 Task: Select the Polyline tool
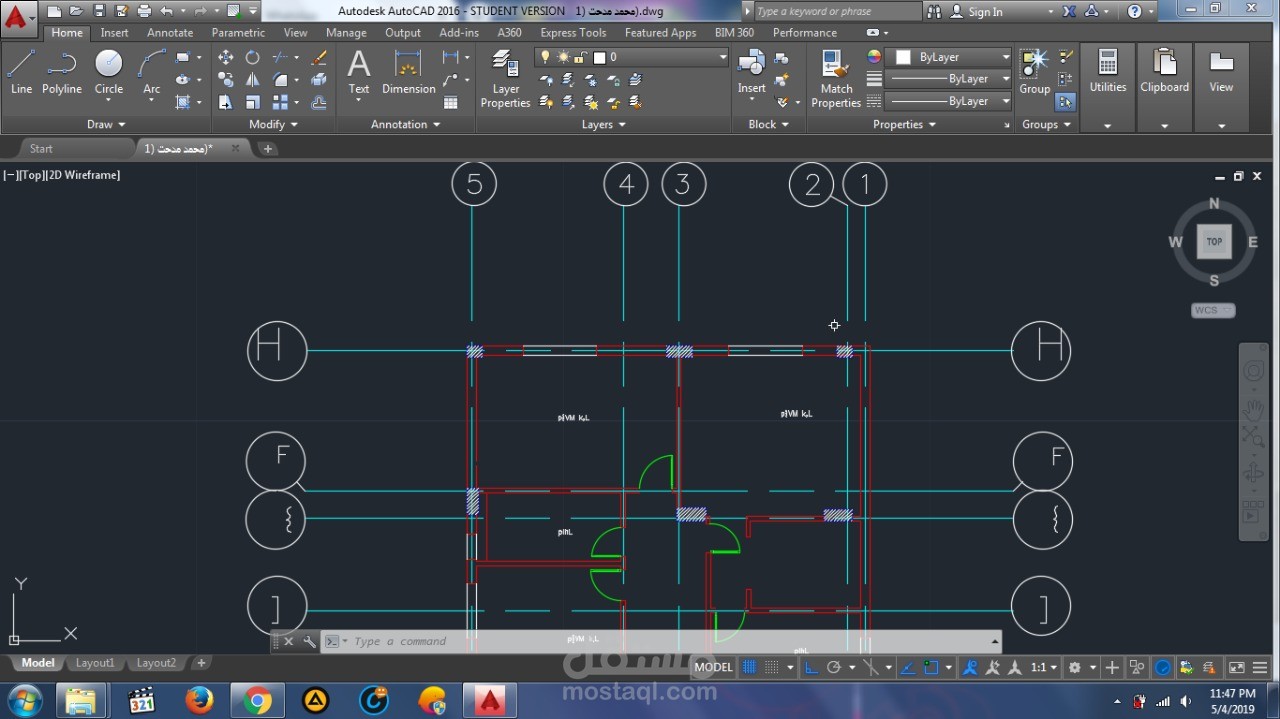pos(61,71)
